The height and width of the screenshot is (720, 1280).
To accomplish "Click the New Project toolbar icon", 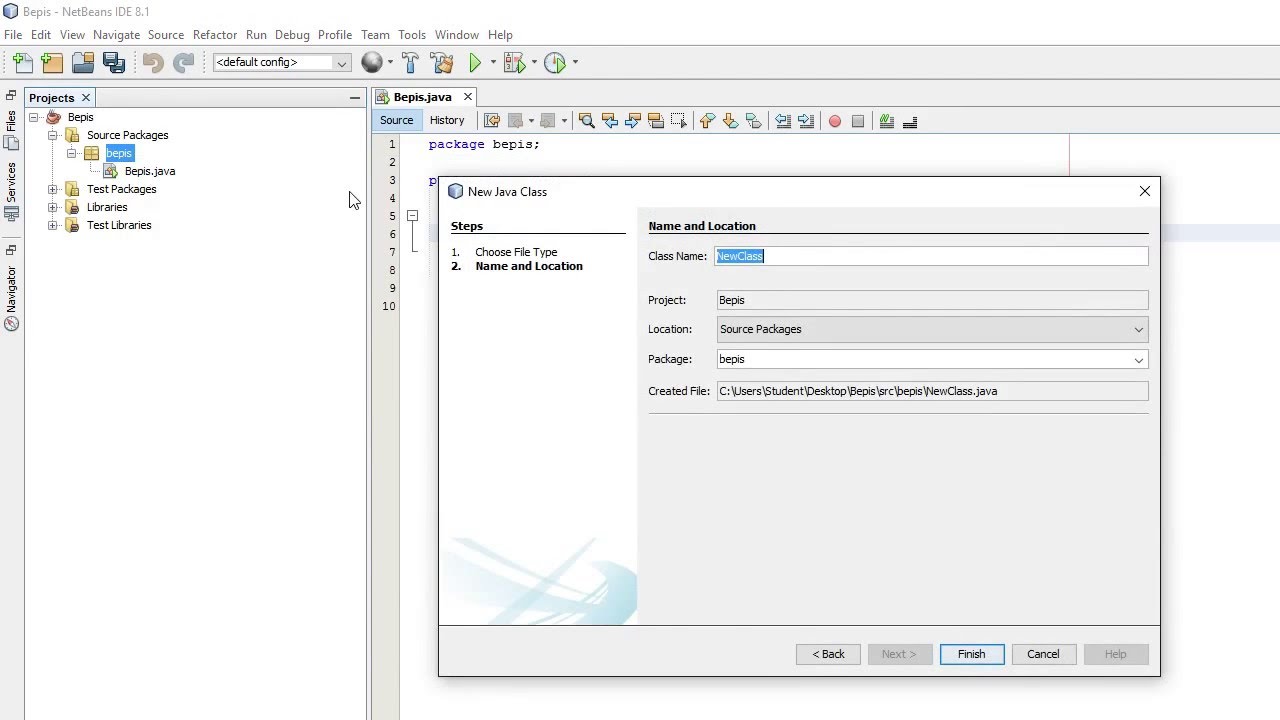I will pos(52,62).
